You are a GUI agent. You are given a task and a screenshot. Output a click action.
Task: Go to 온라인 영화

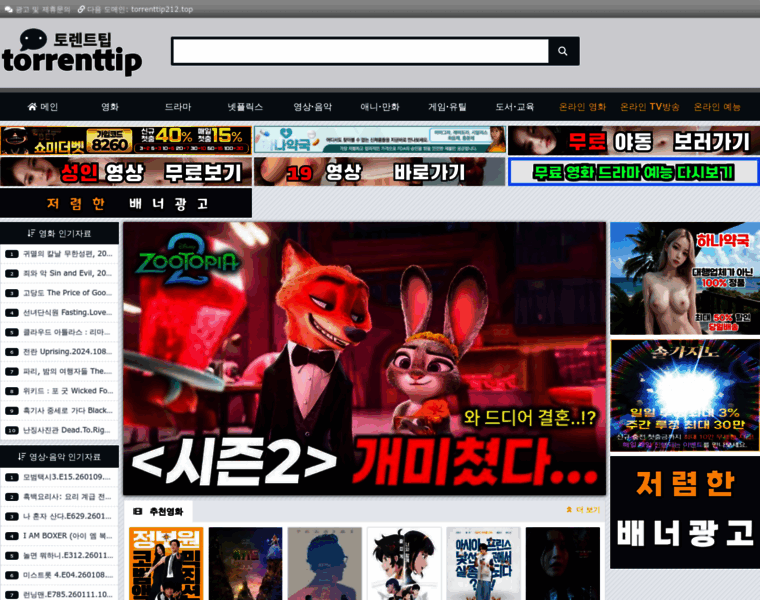[583, 107]
